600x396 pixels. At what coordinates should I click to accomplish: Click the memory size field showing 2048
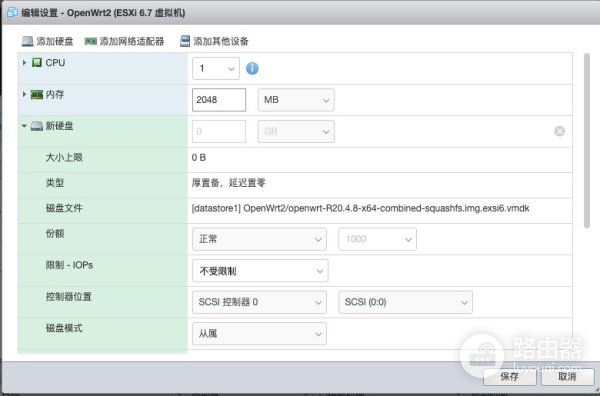point(219,100)
